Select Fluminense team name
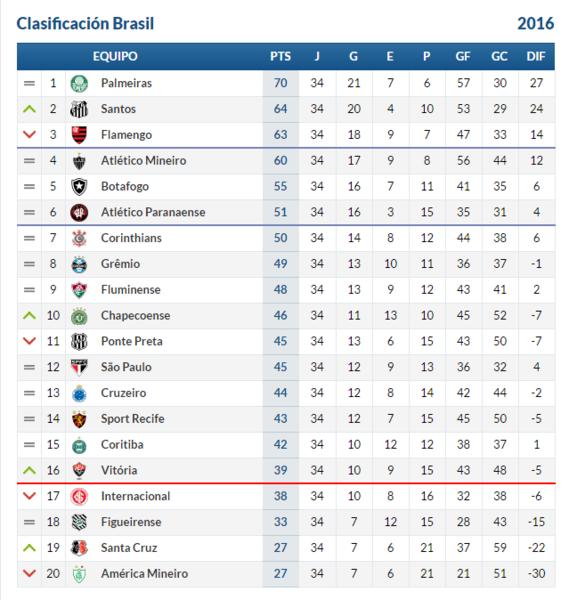Viewport: 569px width, 600px height. pos(130,290)
